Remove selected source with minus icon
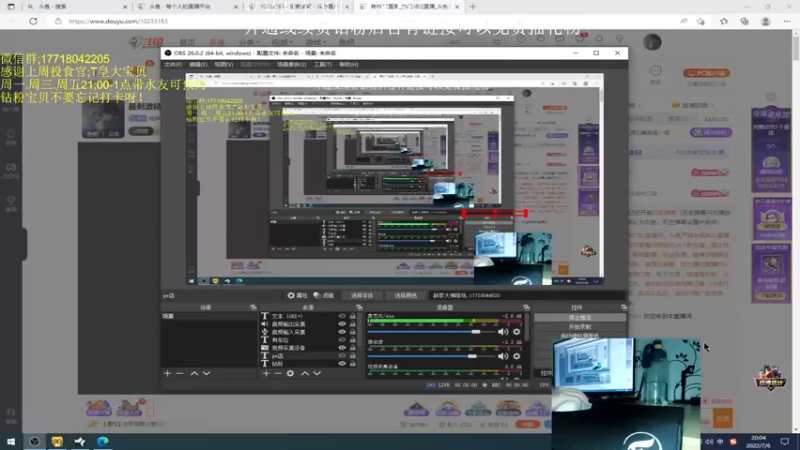Screen dimensions: 800x450 click(278, 373)
